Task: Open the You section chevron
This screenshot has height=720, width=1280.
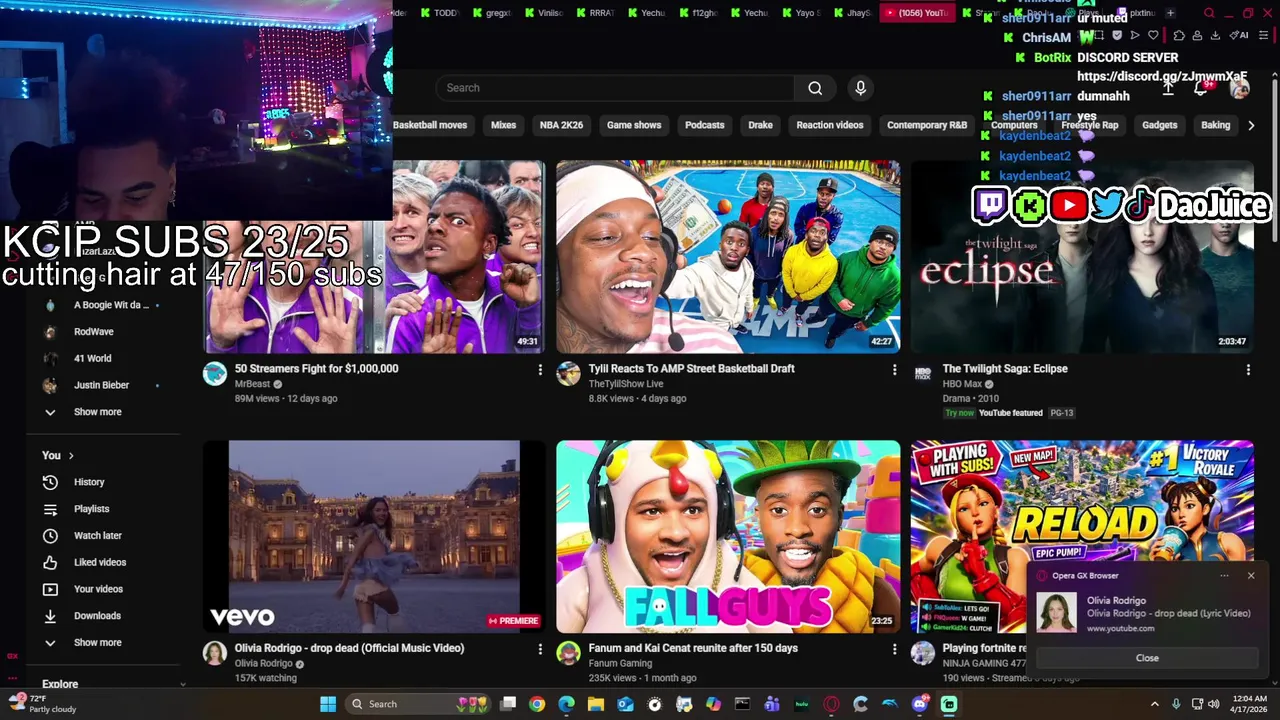Action: point(71,456)
